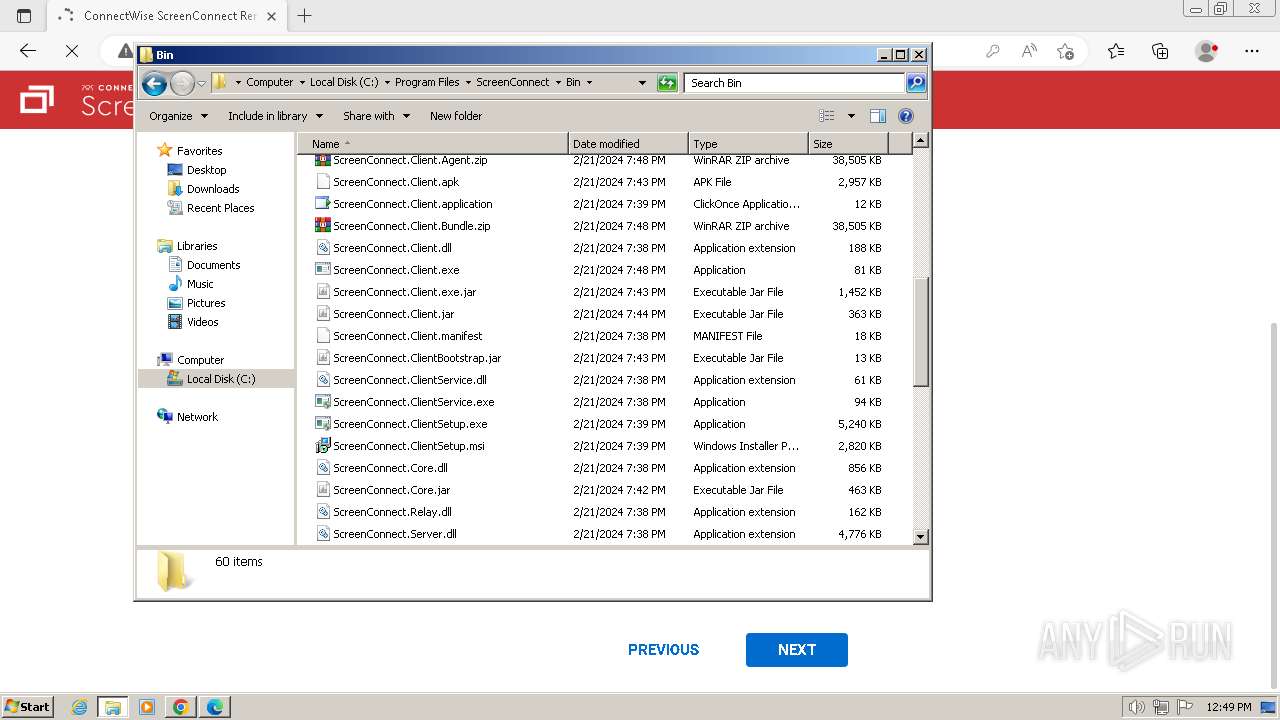Stop page loading in Edge
This screenshot has height=720, width=1280.
click(72, 51)
